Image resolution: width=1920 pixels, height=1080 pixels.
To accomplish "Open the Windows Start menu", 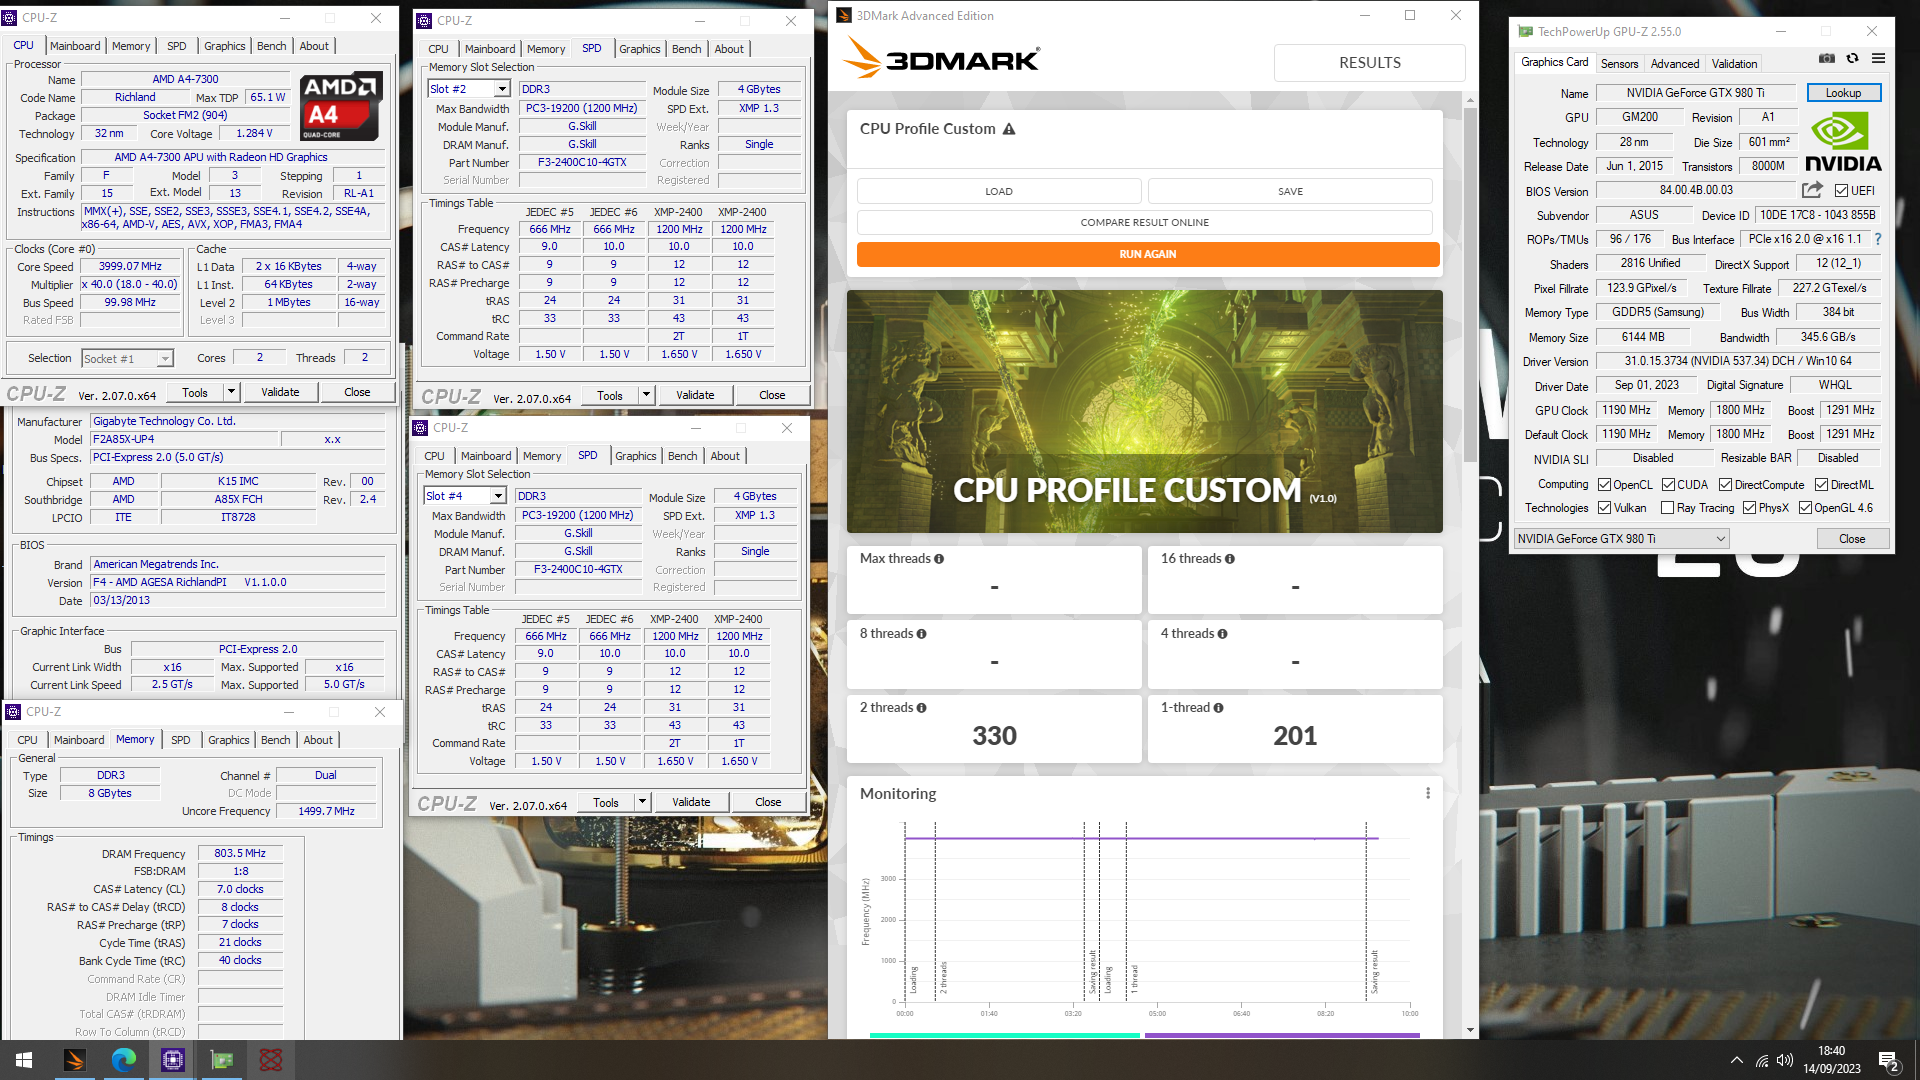I will (24, 1060).
